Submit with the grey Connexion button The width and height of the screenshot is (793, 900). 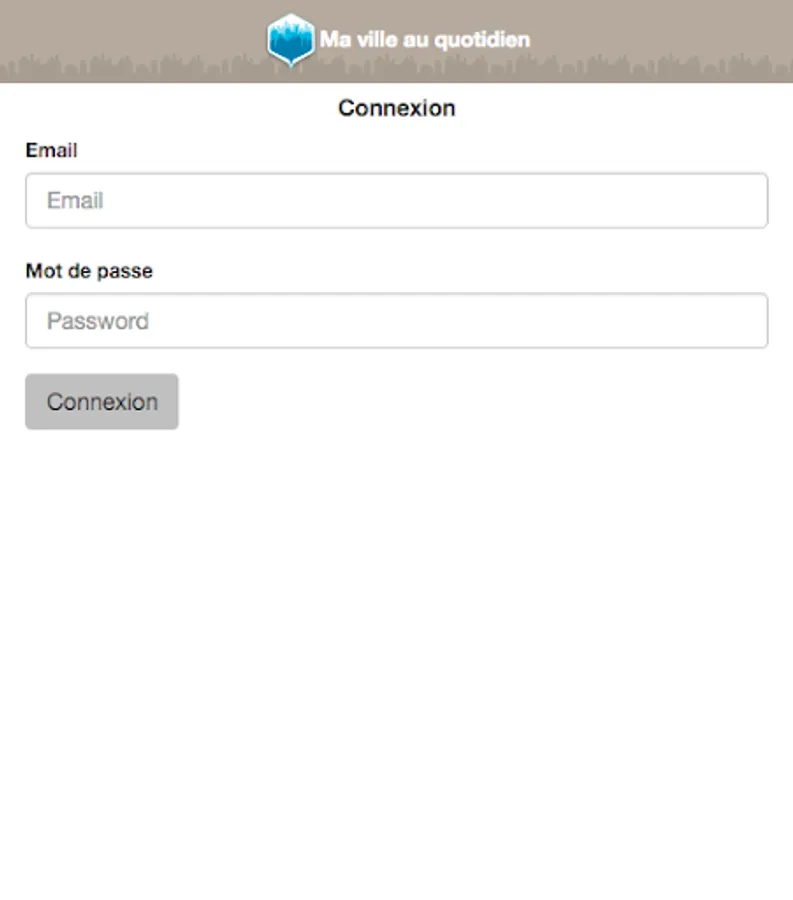tap(102, 401)
